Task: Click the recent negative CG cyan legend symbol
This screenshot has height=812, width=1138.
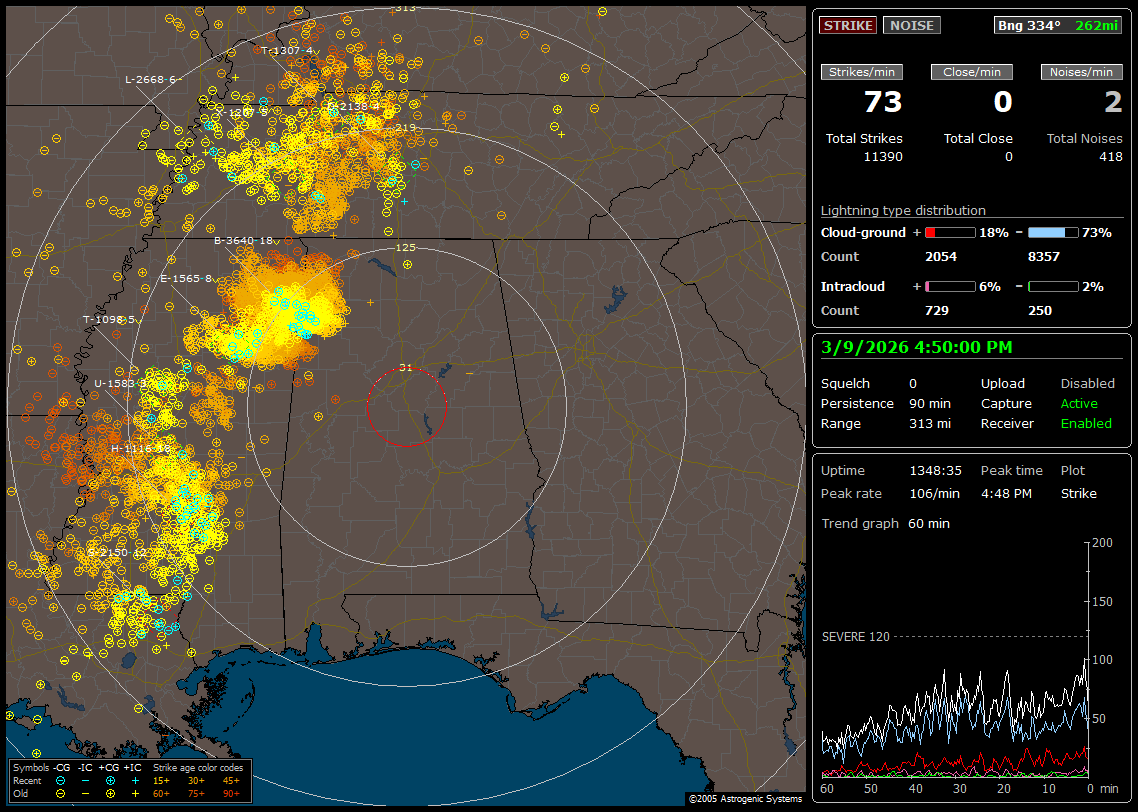Action: [60, 780]
